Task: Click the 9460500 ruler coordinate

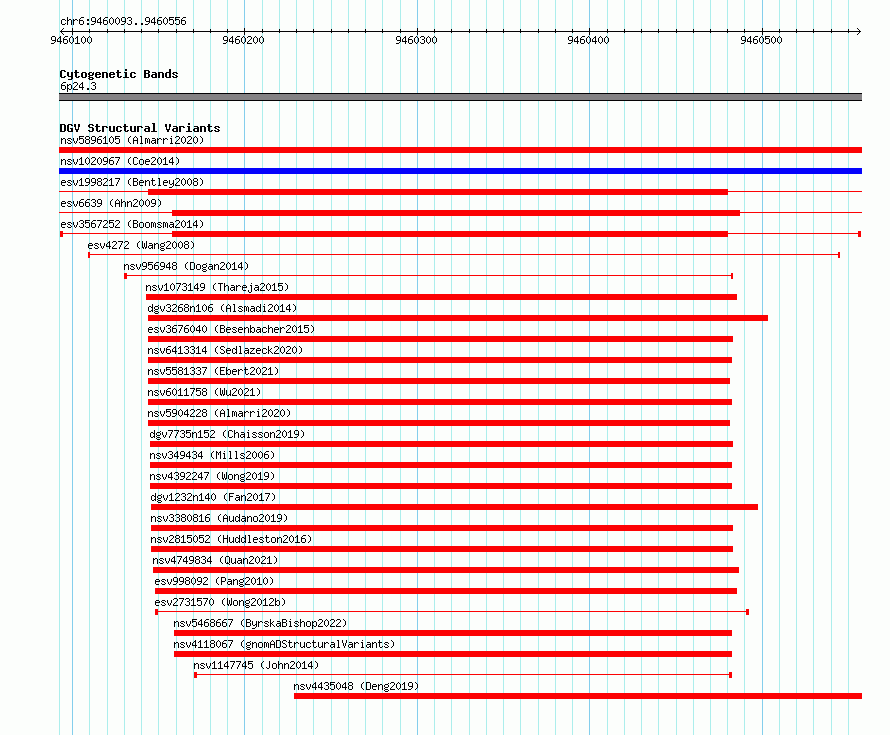Action: pyautogui.click(x=761, y=40)
